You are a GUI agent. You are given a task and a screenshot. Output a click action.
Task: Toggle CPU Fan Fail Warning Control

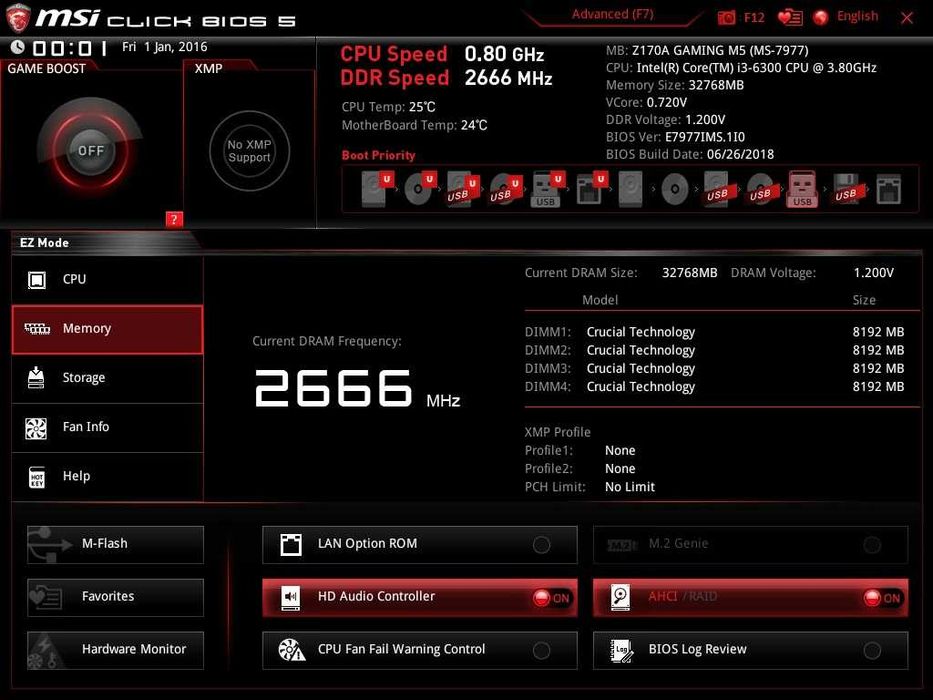419,650
